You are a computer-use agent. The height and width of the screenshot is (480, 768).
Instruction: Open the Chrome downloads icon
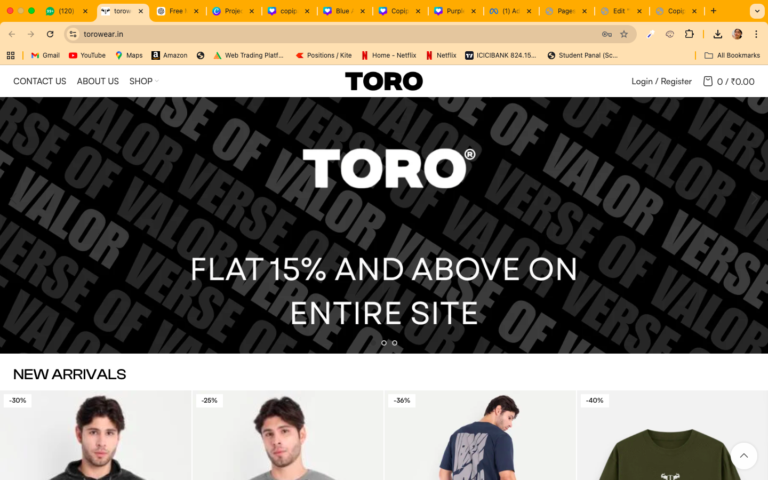point(718,34)
